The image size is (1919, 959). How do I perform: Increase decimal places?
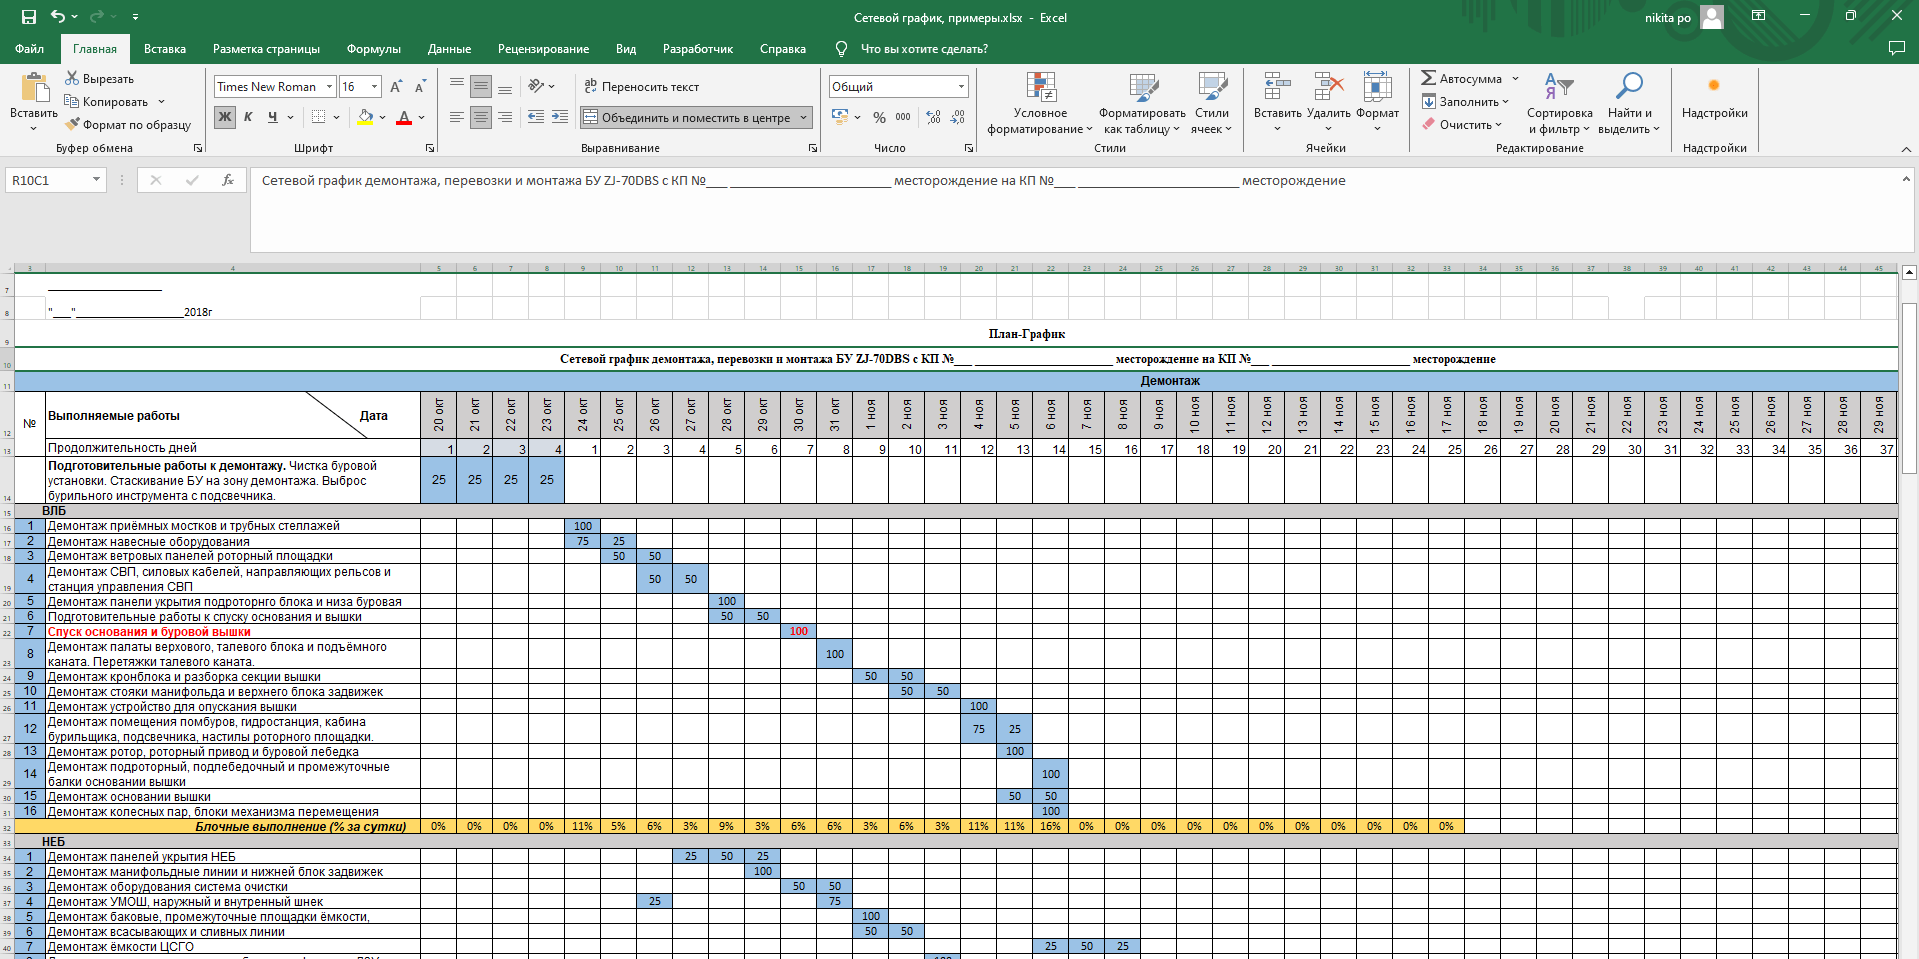click(x=933, y=117)
